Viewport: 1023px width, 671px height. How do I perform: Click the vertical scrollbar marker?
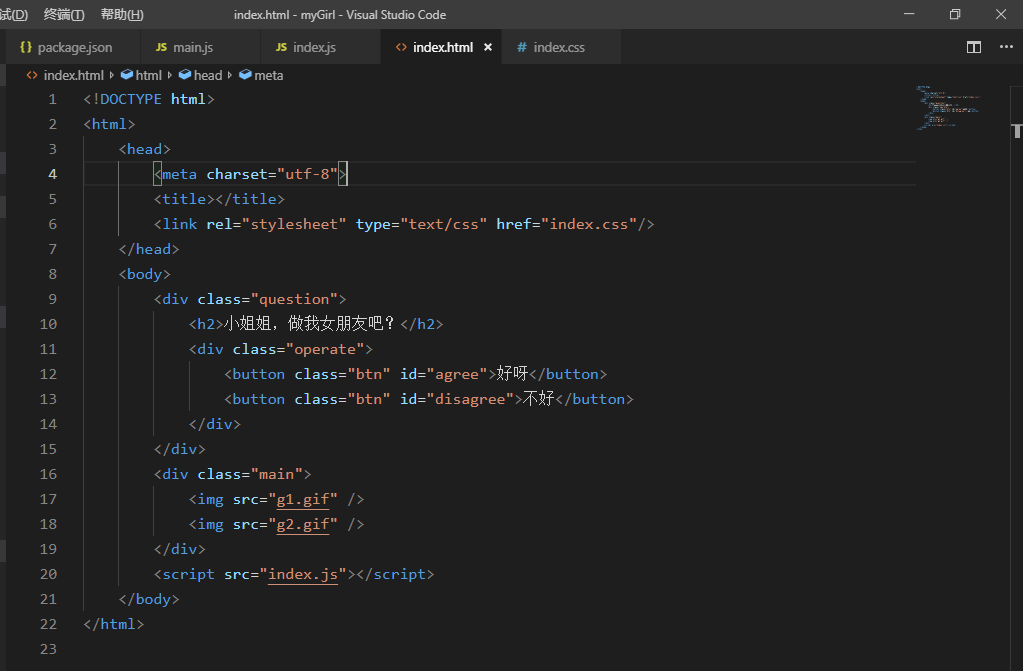[1017, 131]
